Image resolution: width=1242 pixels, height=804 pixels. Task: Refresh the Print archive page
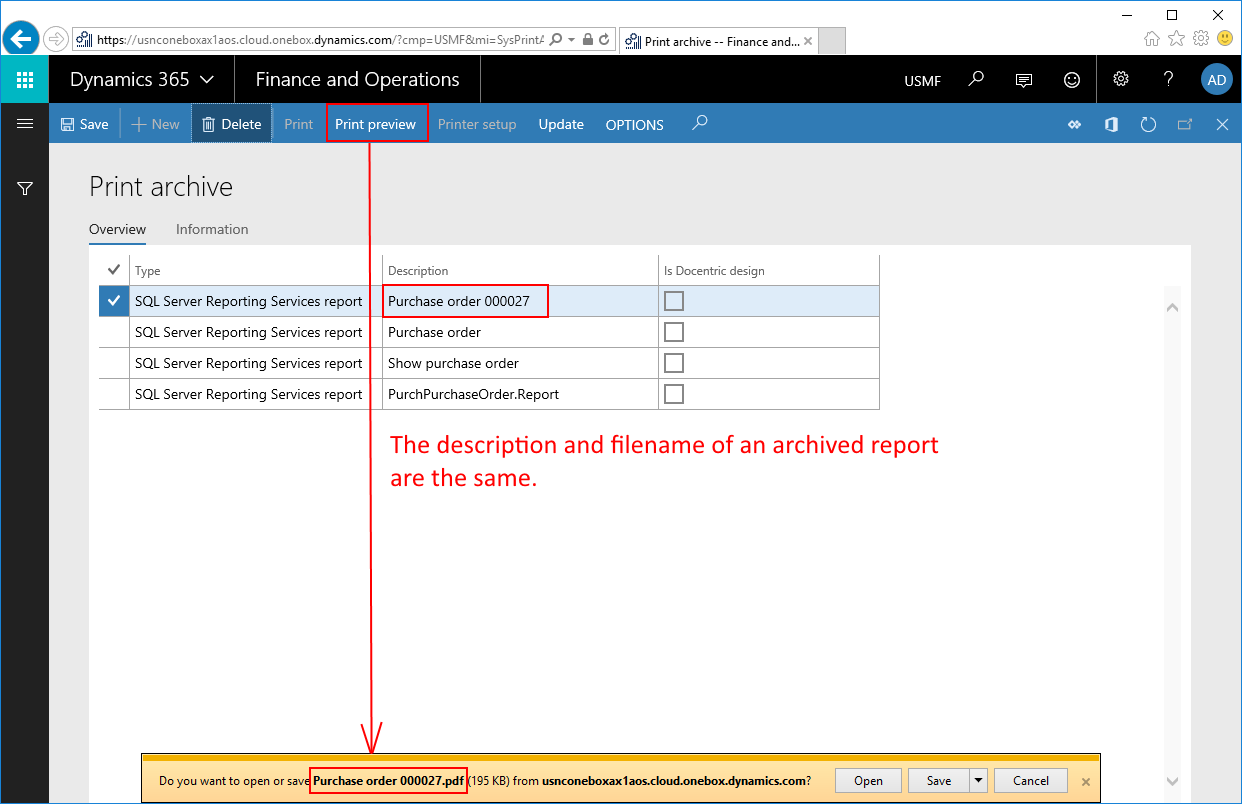pyautogui.click(x=1148, y=125)
